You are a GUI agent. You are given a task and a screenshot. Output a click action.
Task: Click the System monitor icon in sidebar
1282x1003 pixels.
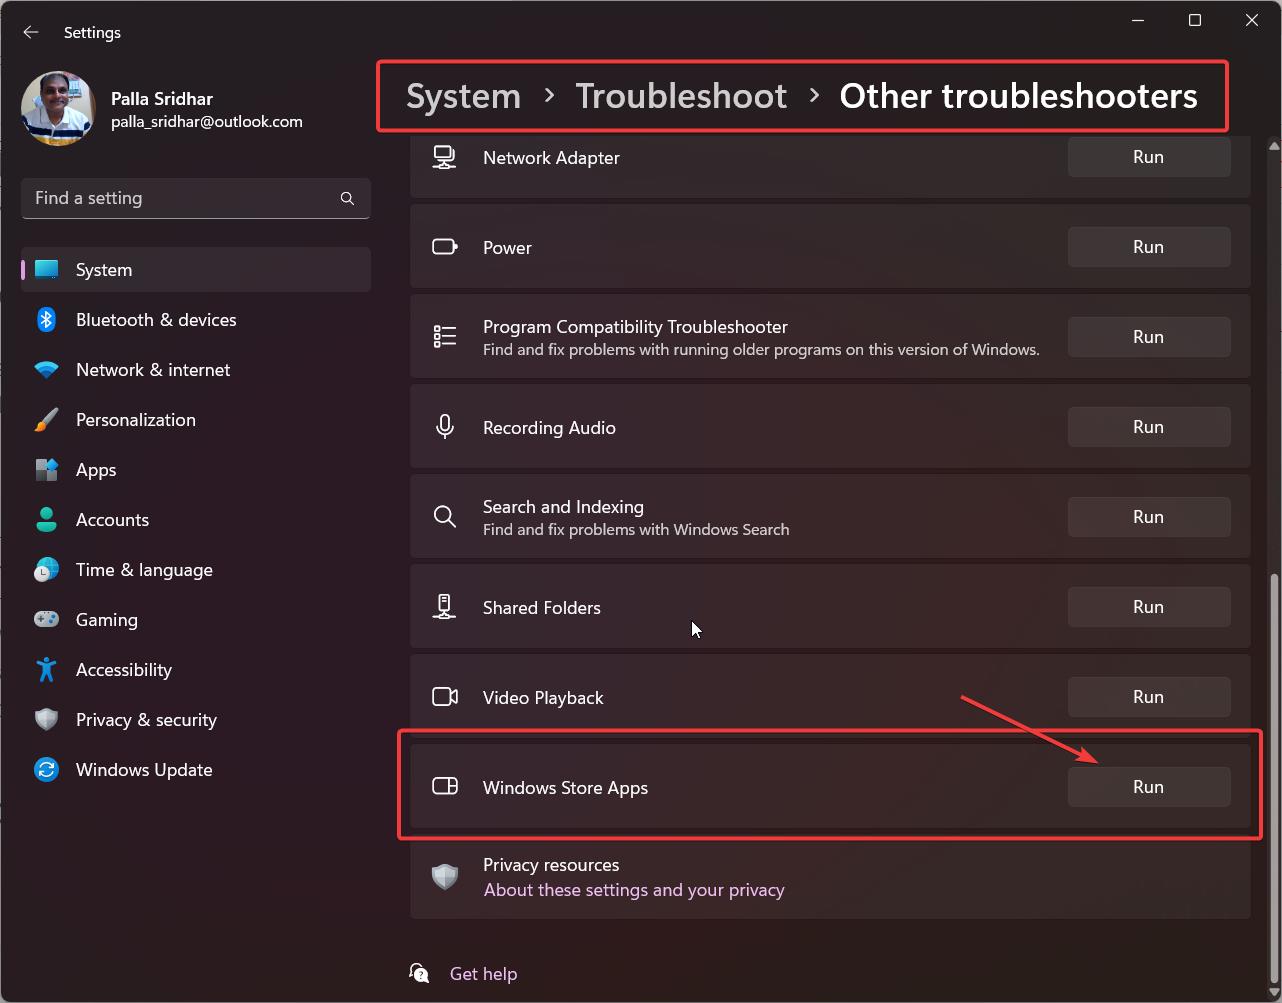(x=46, y=269)
